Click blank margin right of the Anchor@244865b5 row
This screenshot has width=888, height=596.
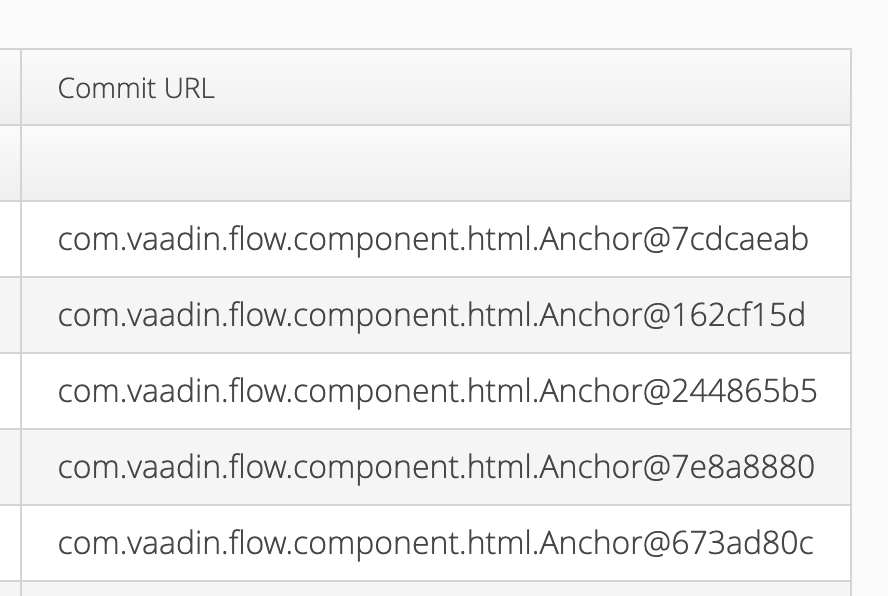(x=869, y=392)
